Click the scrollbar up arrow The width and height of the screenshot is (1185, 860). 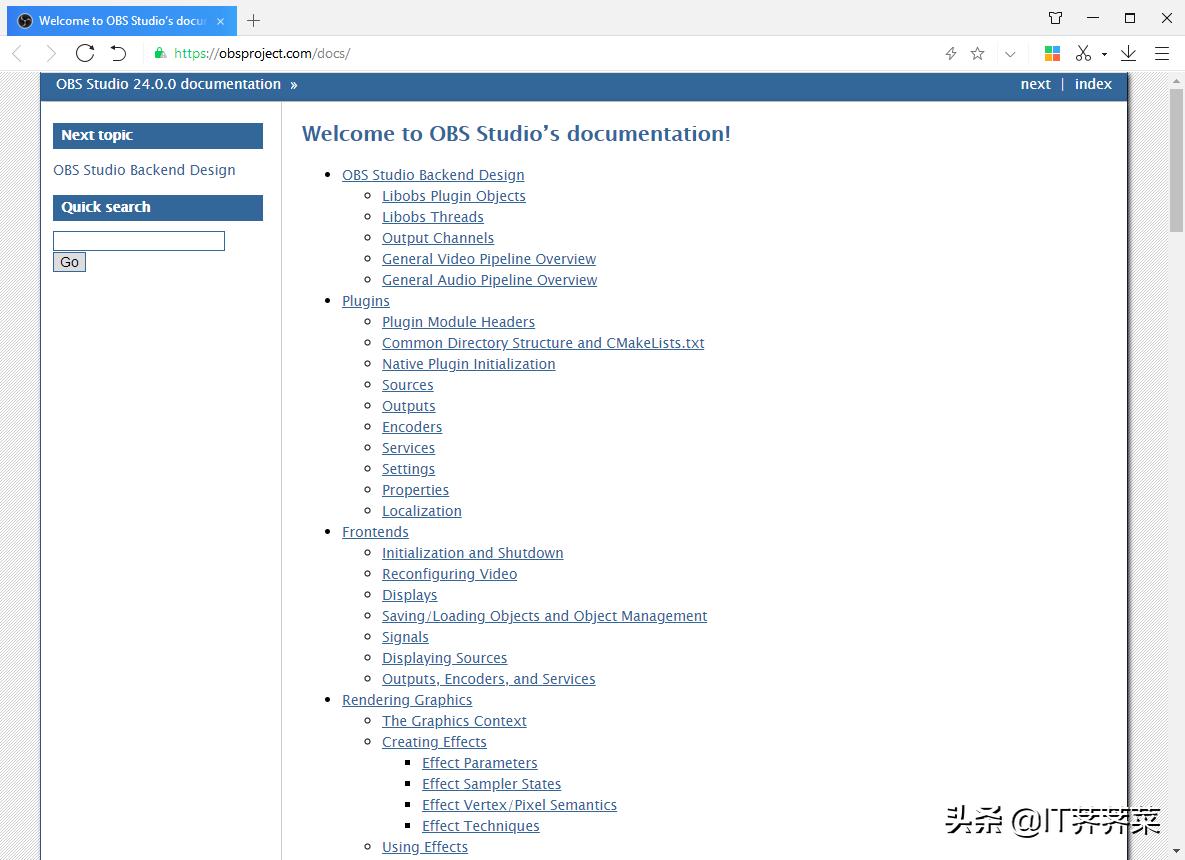[1176, 79]
